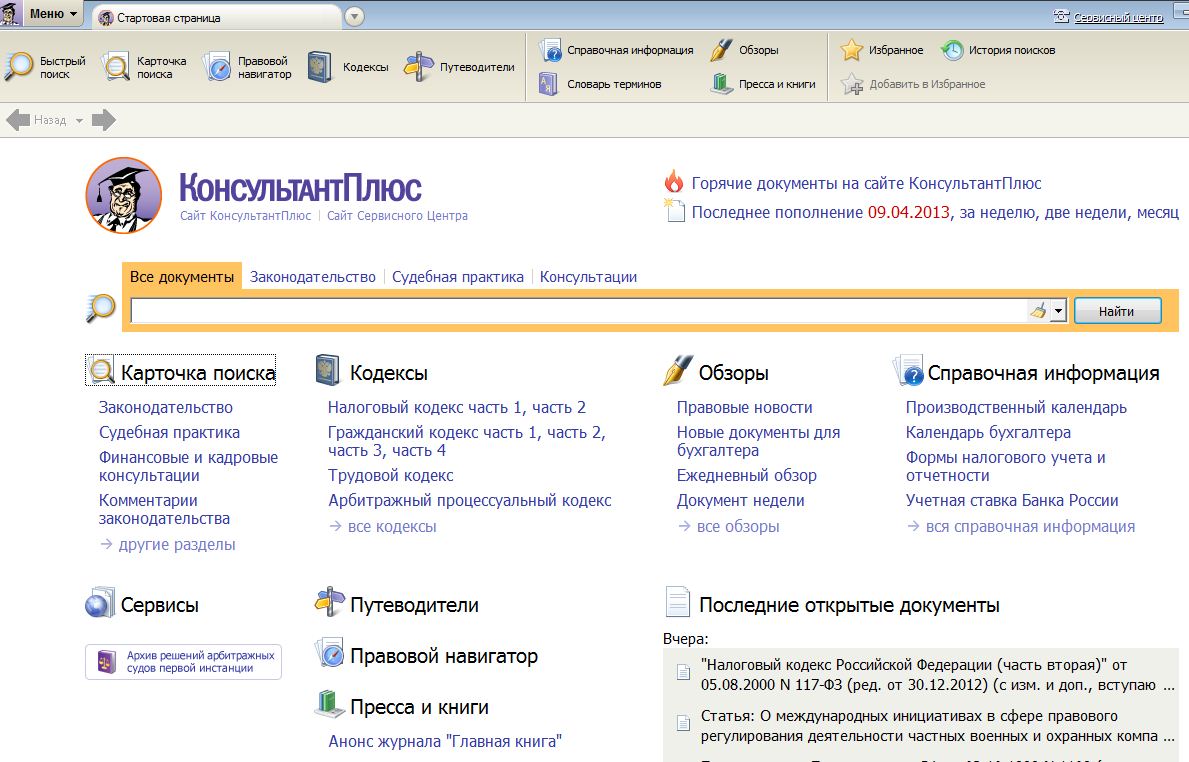The height and width of the screenshot is (762, 1189).
Task: Open Сервисный центр link at top right
Action: tap(1118, 17)
